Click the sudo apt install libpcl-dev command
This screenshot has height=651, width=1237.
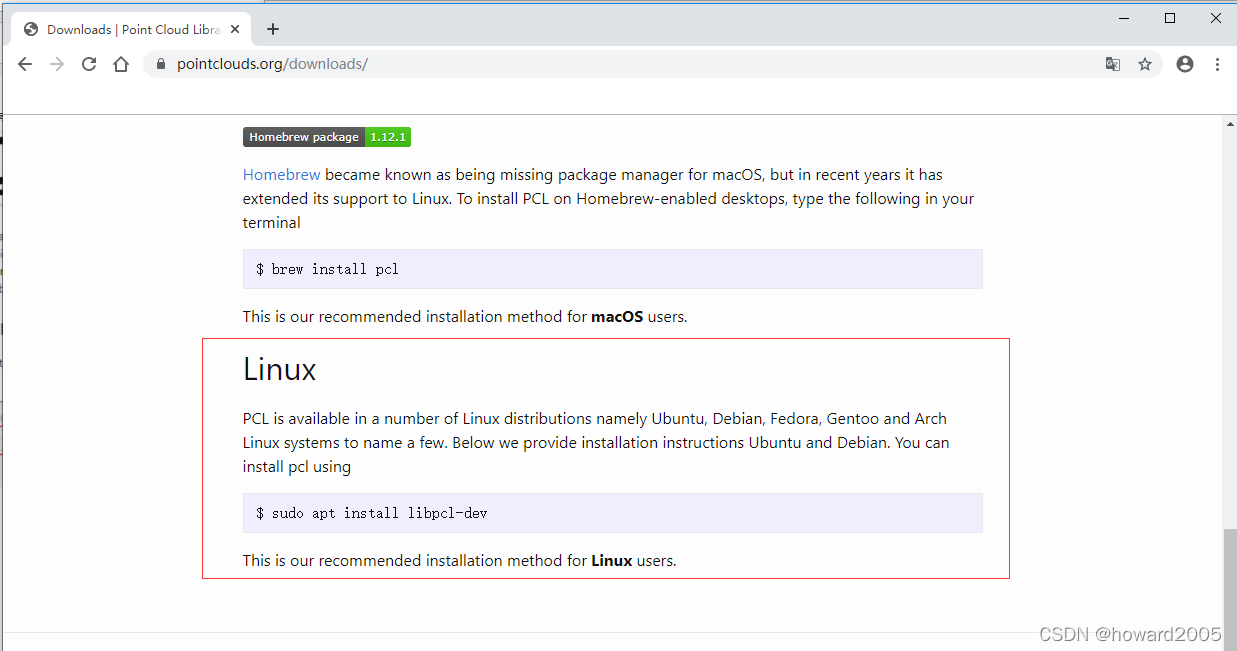point(613,513)
